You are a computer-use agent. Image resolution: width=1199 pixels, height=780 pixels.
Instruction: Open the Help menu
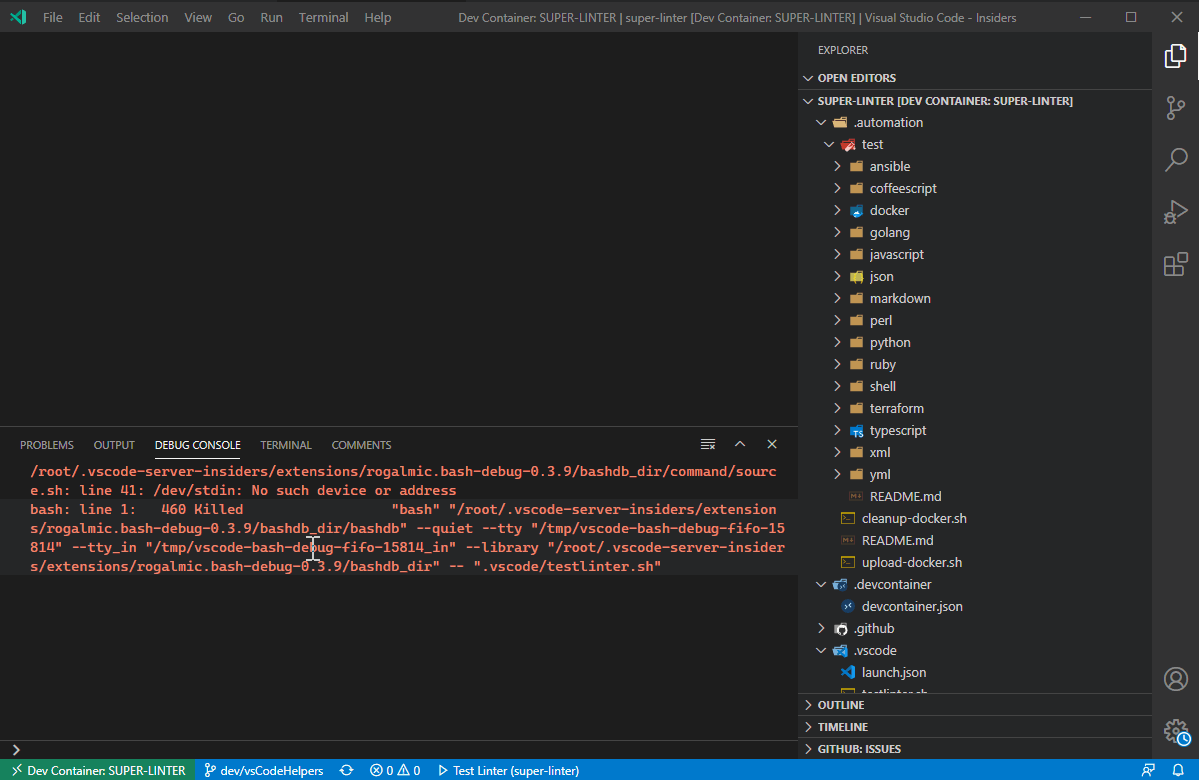(378, 17)
